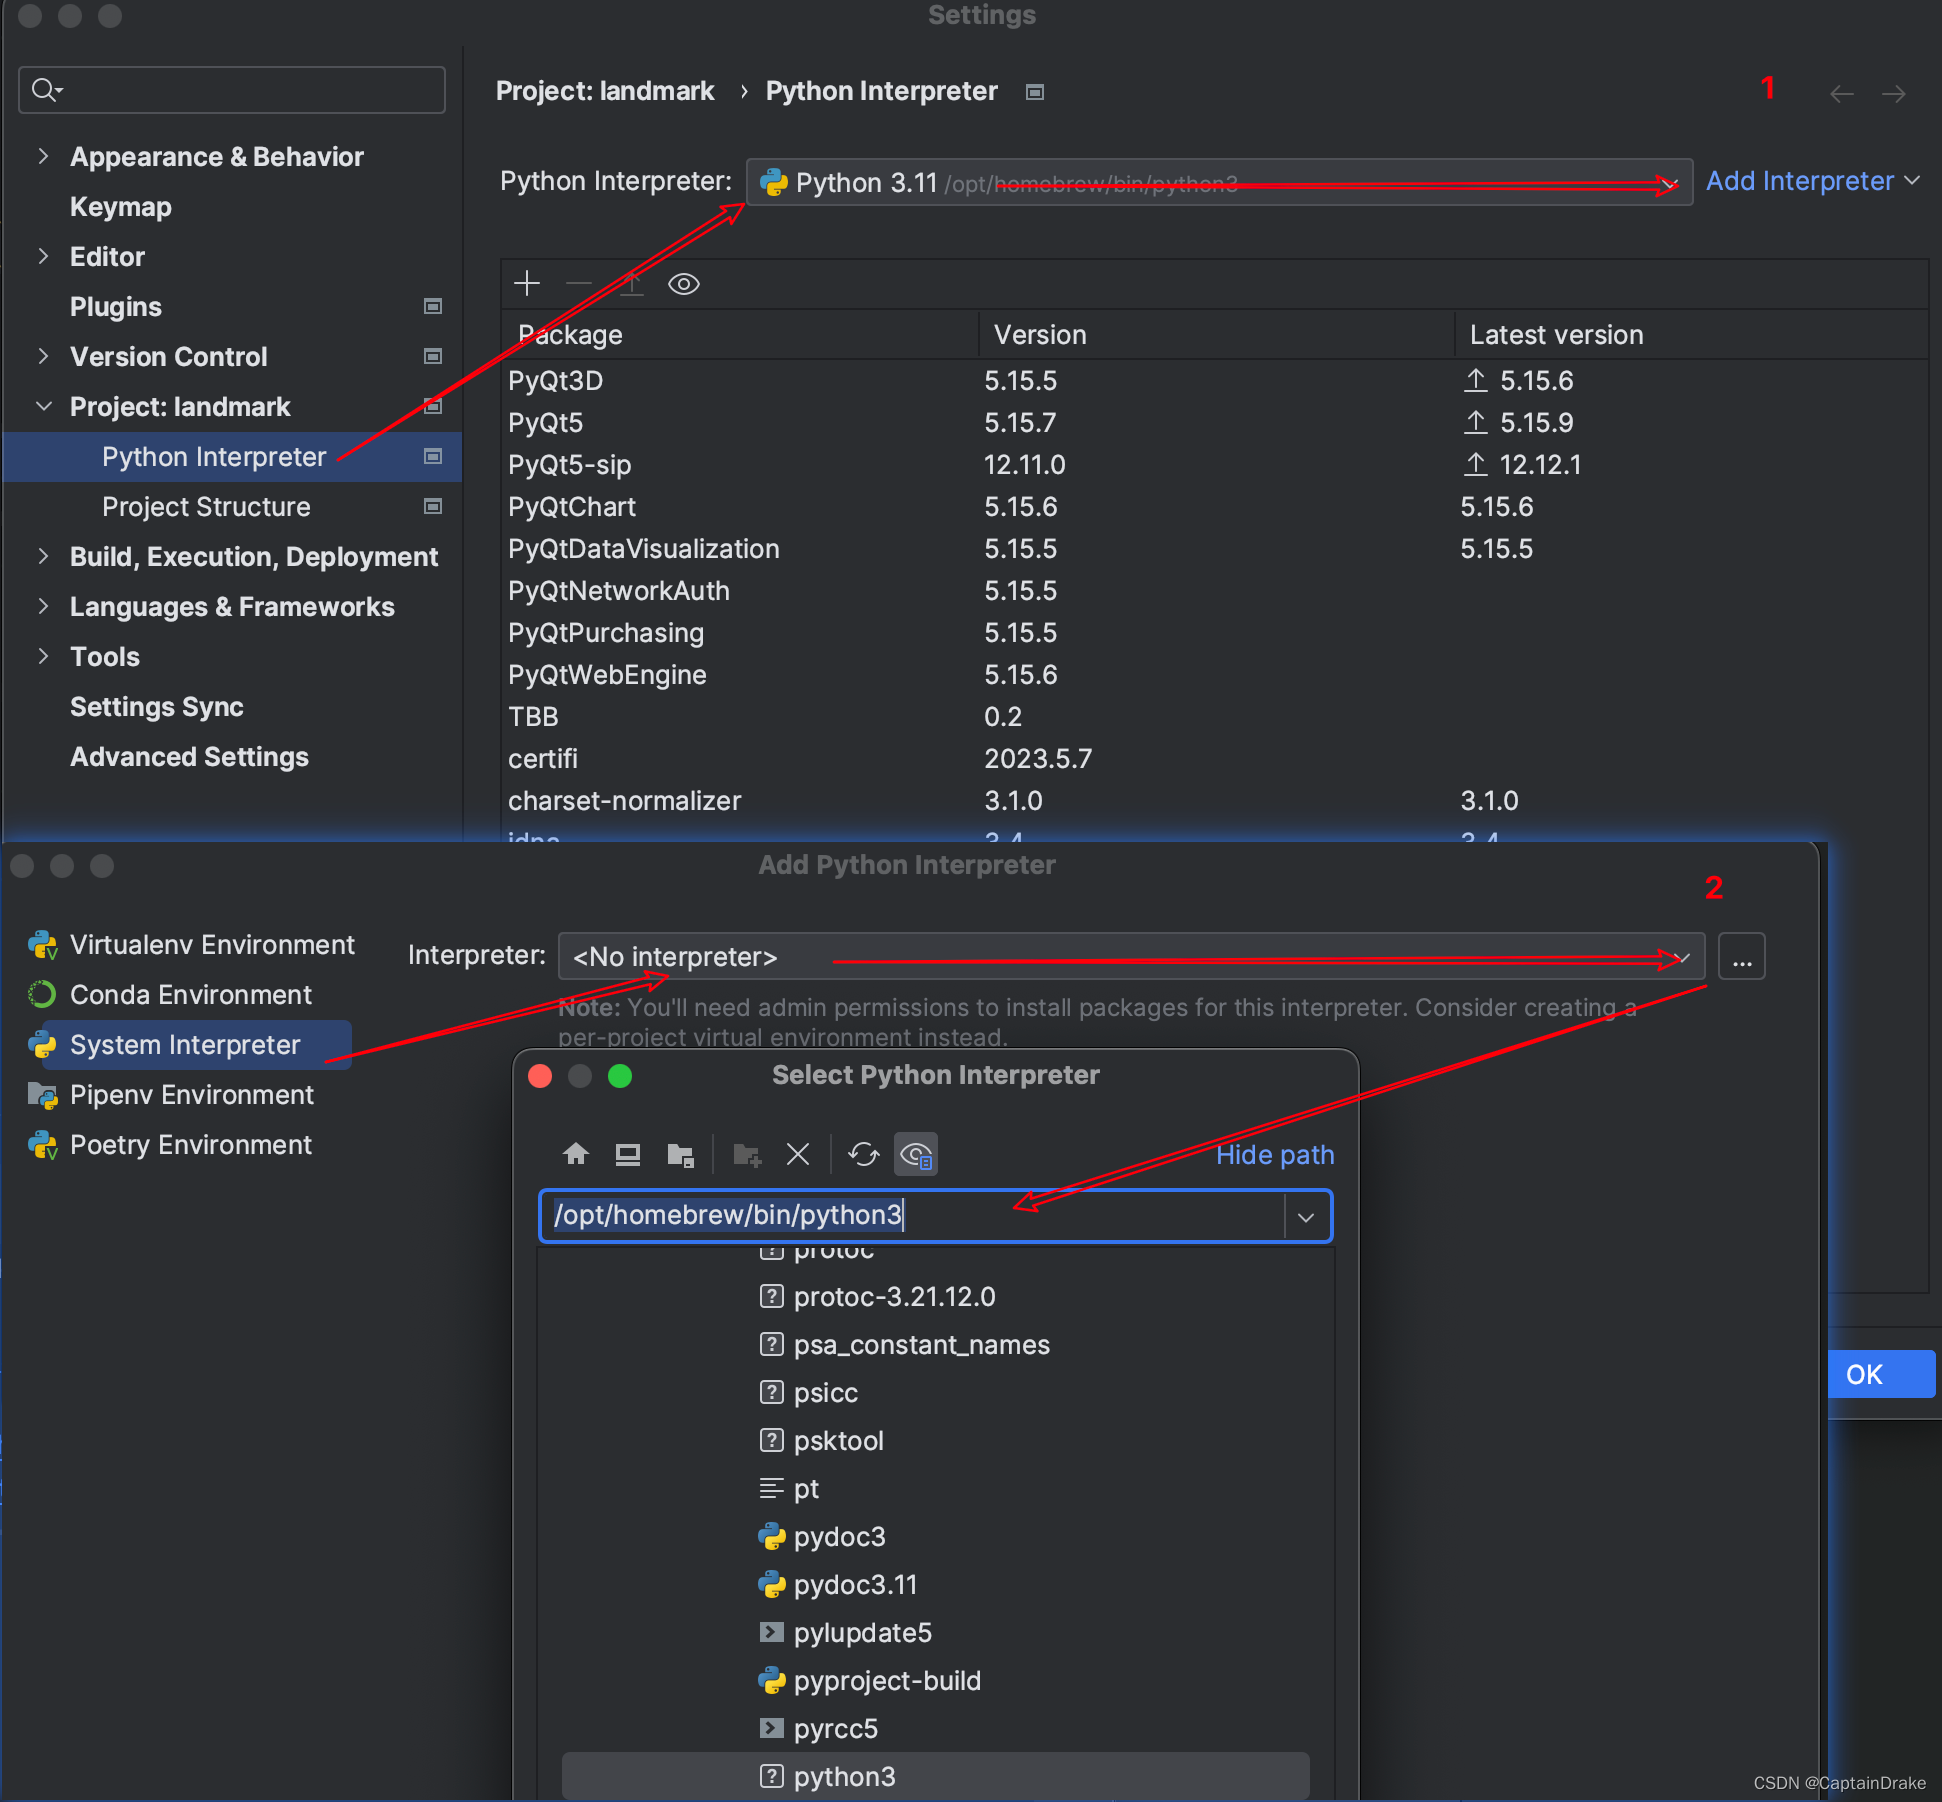Click the desktop directory icon
The width and height of the screenshot is (1942, 1802).
(x=627, y=1155)
